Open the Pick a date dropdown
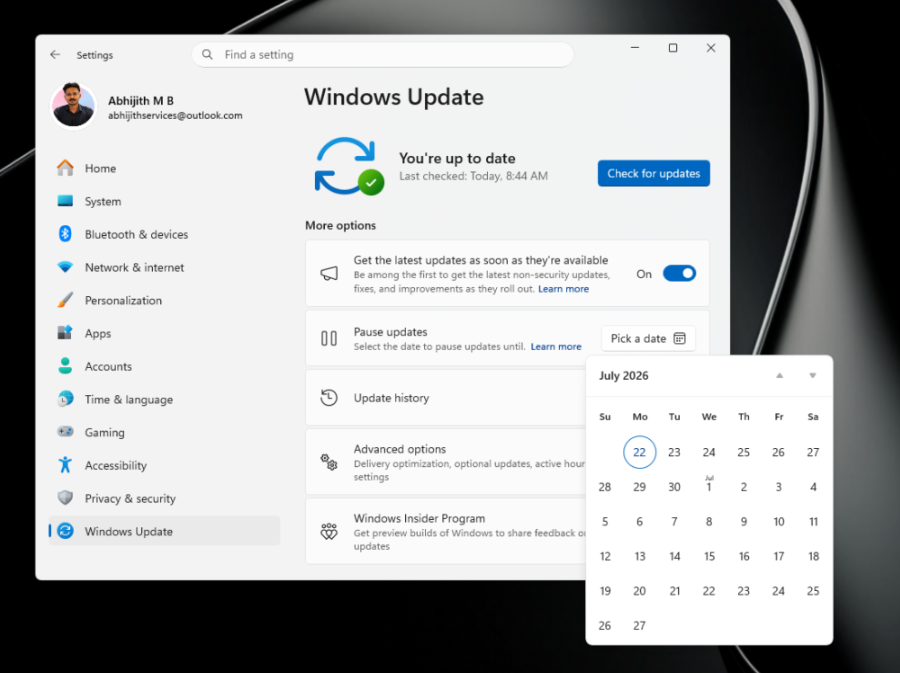This screenshot has width=900, height=673. coord(648,339)
